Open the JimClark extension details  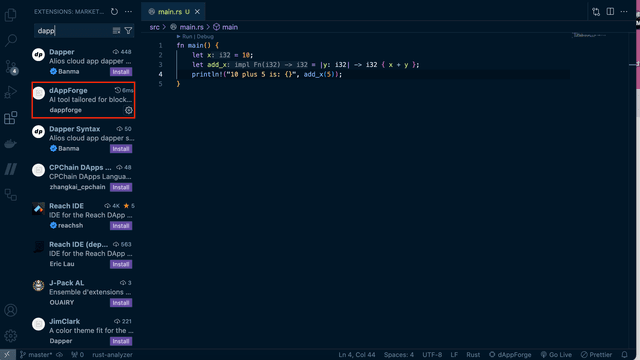(x=83, y=331)
